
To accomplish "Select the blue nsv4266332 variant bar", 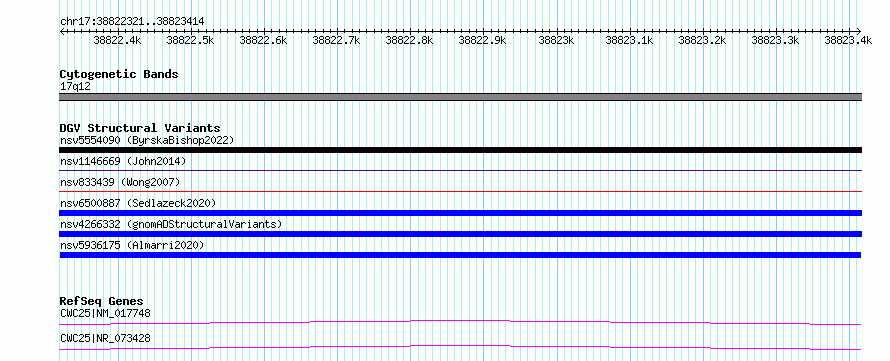I will coord(461,234).
